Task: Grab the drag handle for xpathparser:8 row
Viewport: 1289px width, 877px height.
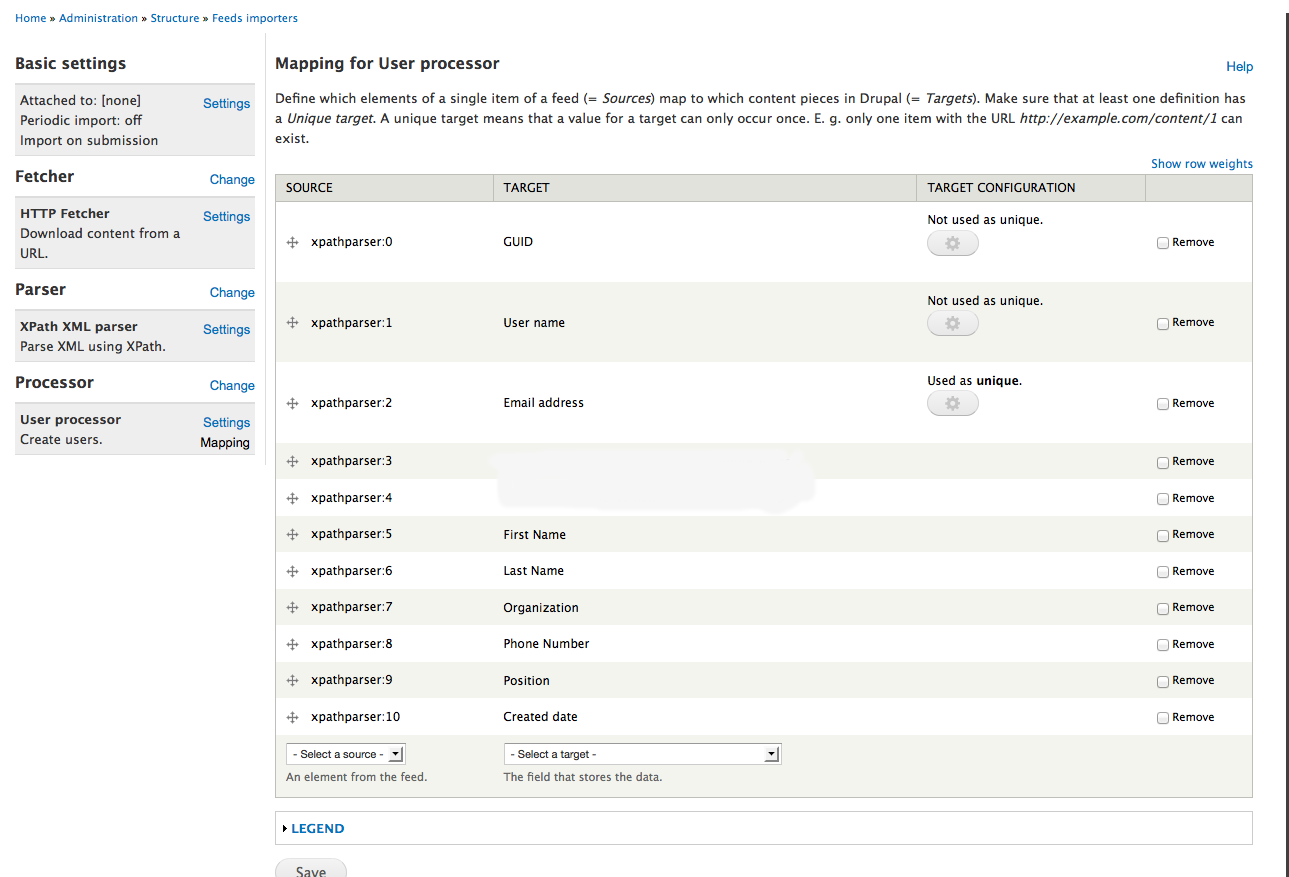Action: point(293,644)
